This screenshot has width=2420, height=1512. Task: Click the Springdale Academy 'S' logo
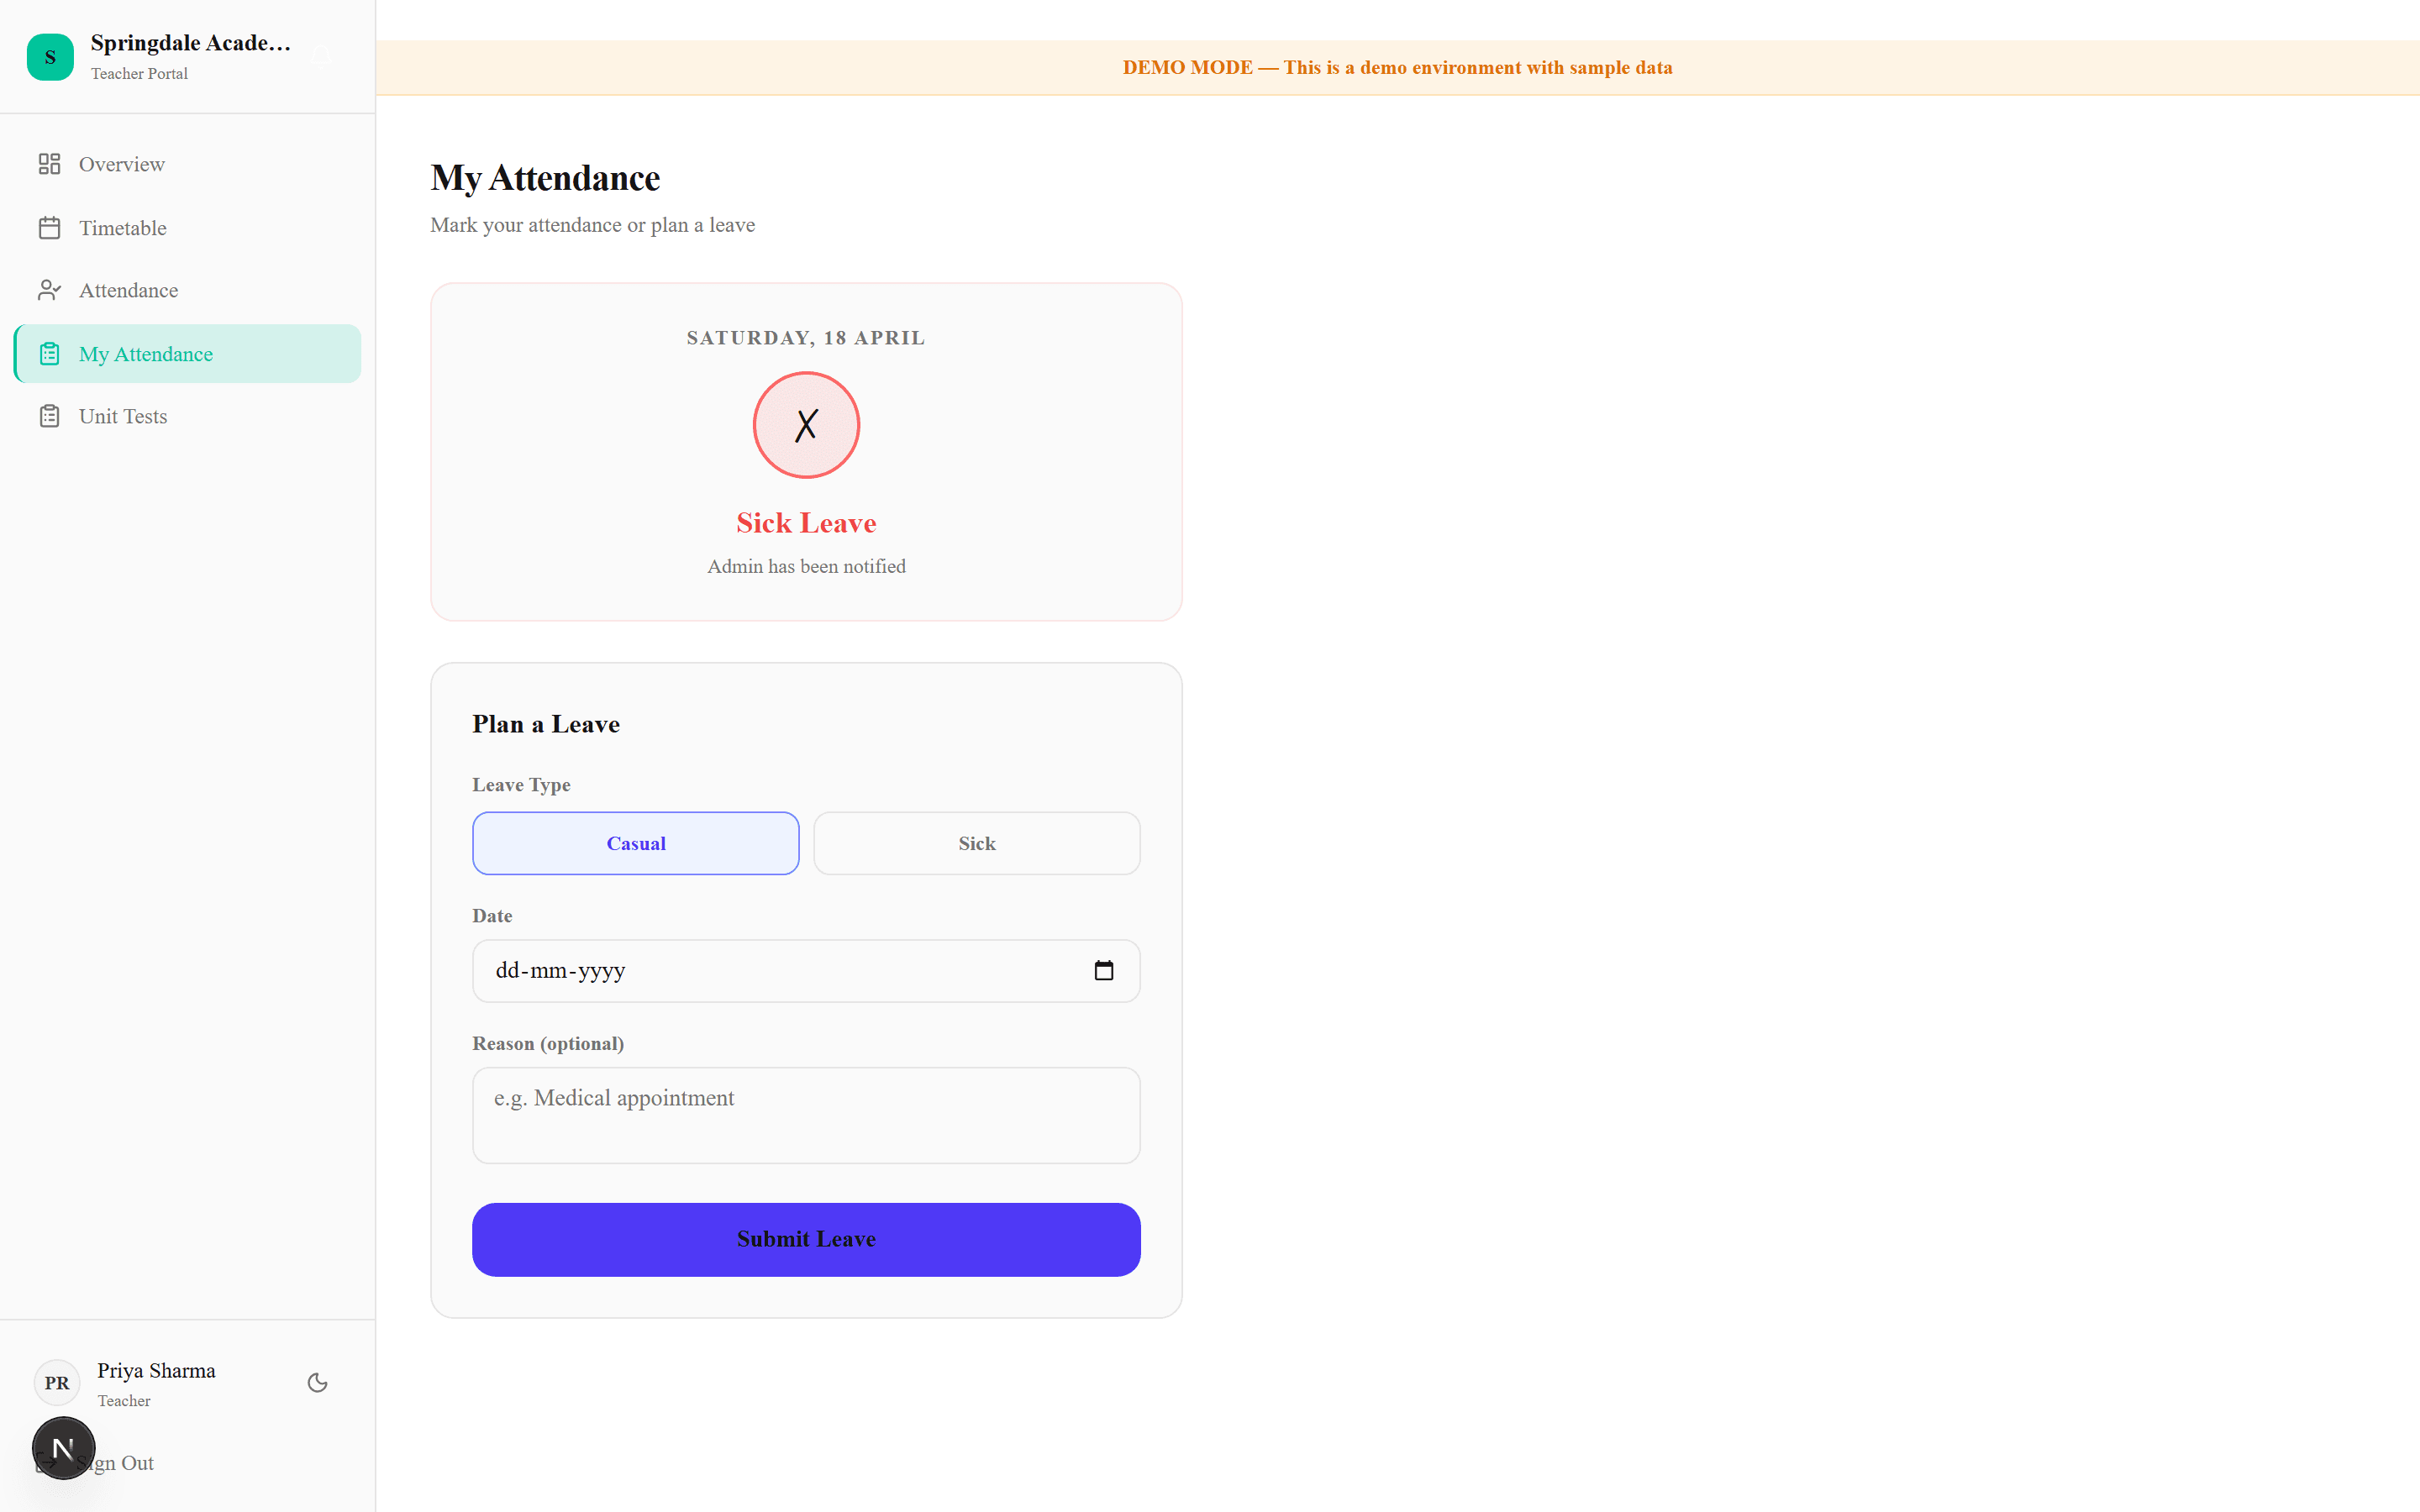pyautogui.click(x=50, y=57)
